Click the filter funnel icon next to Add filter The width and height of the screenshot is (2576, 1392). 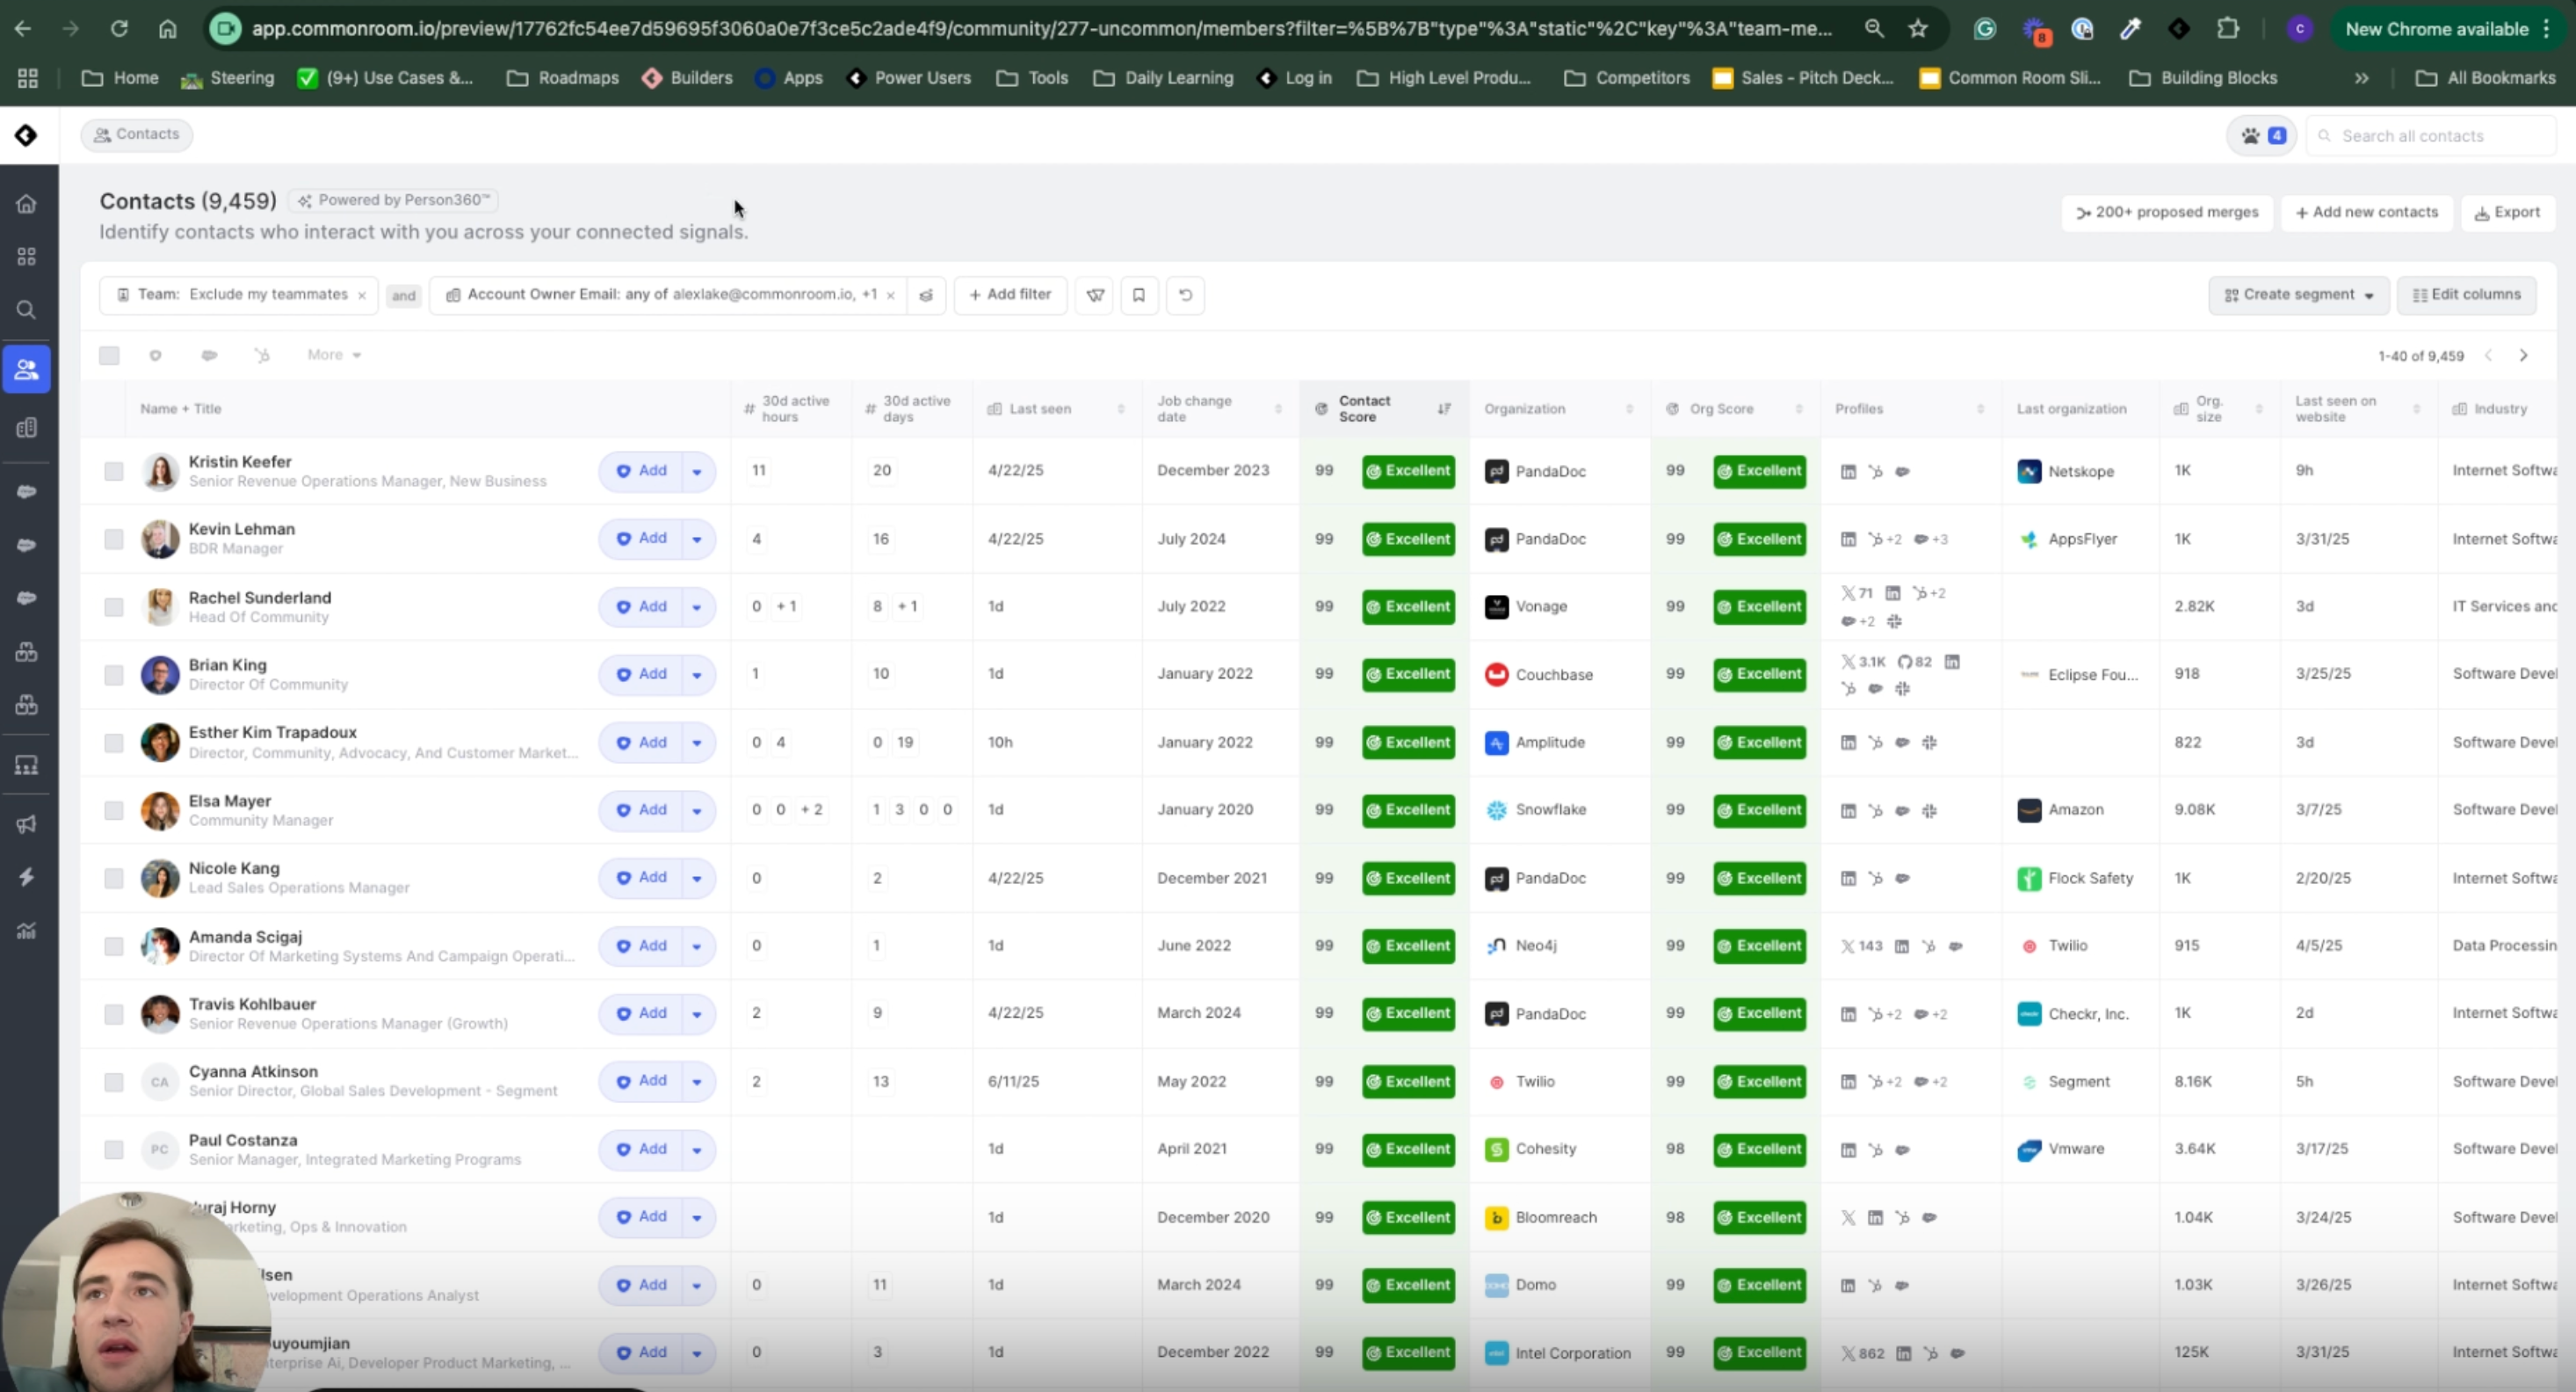[1095, 295]
